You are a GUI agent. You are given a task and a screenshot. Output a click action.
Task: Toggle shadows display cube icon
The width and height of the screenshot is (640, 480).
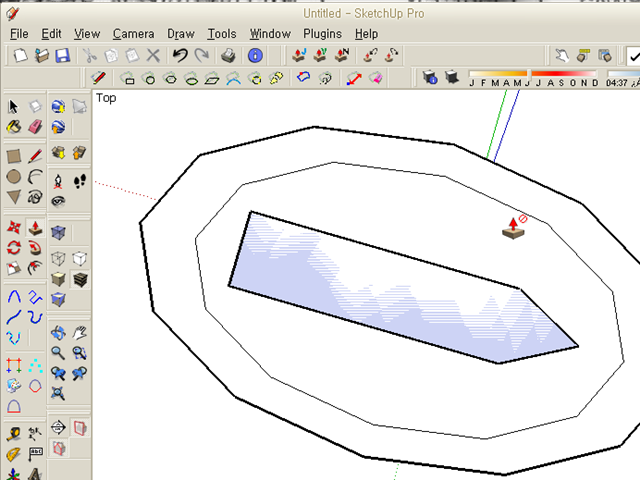point(452,77)
